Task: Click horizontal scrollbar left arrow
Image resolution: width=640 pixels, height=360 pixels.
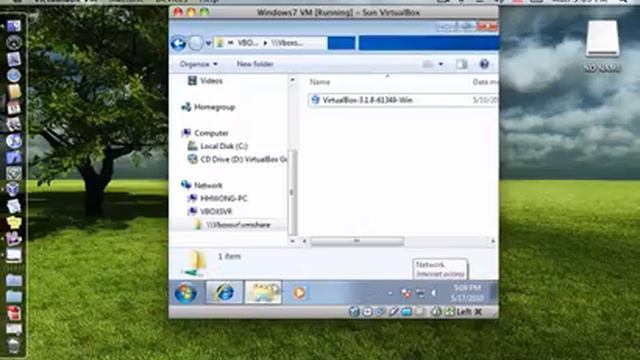Action: [x=304, y=241]
